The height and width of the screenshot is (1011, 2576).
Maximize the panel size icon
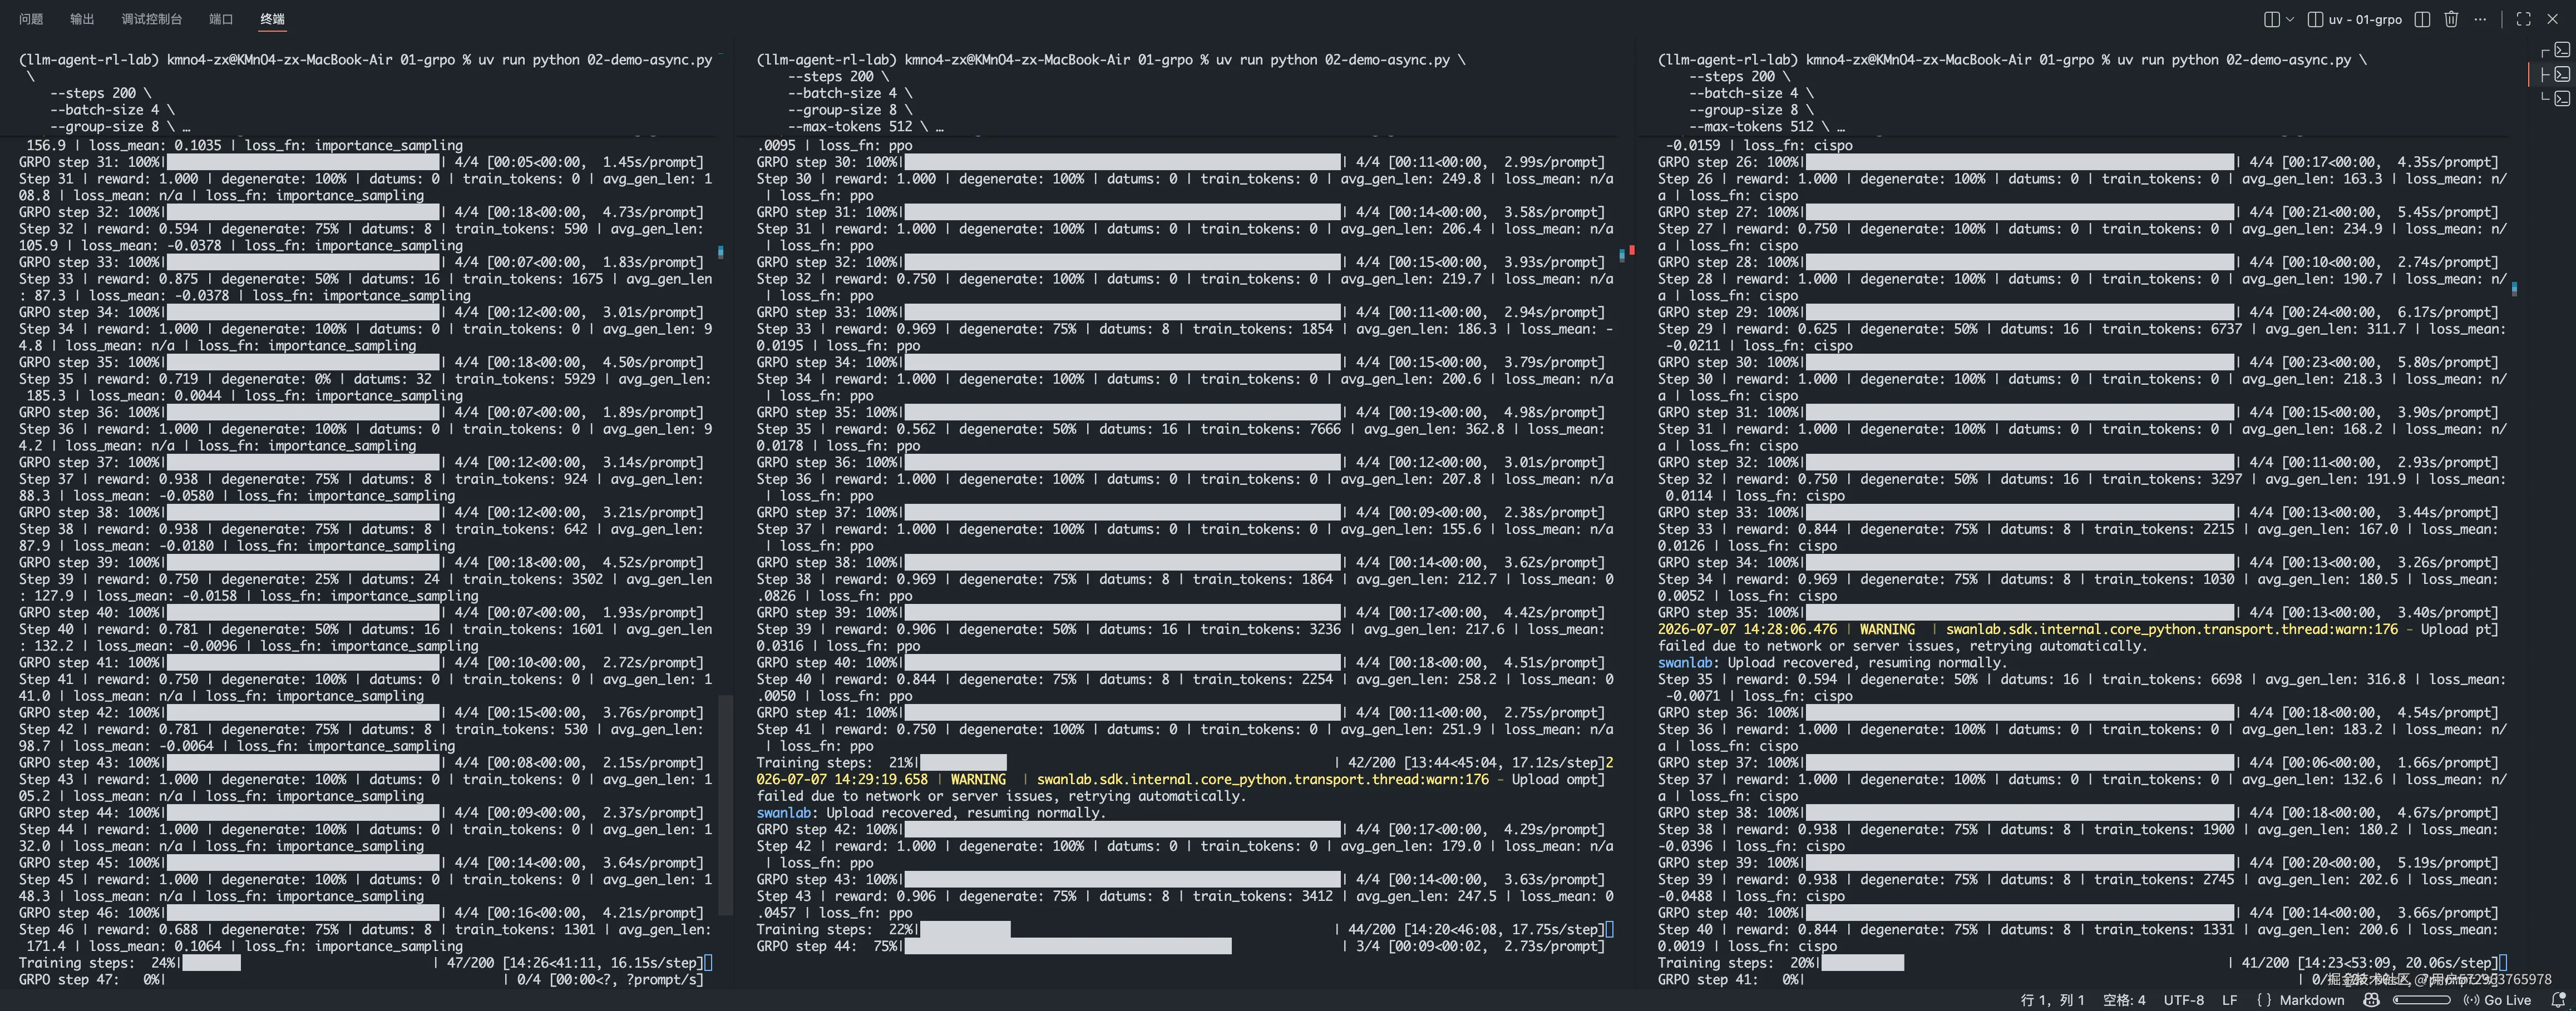[2523, 19]
